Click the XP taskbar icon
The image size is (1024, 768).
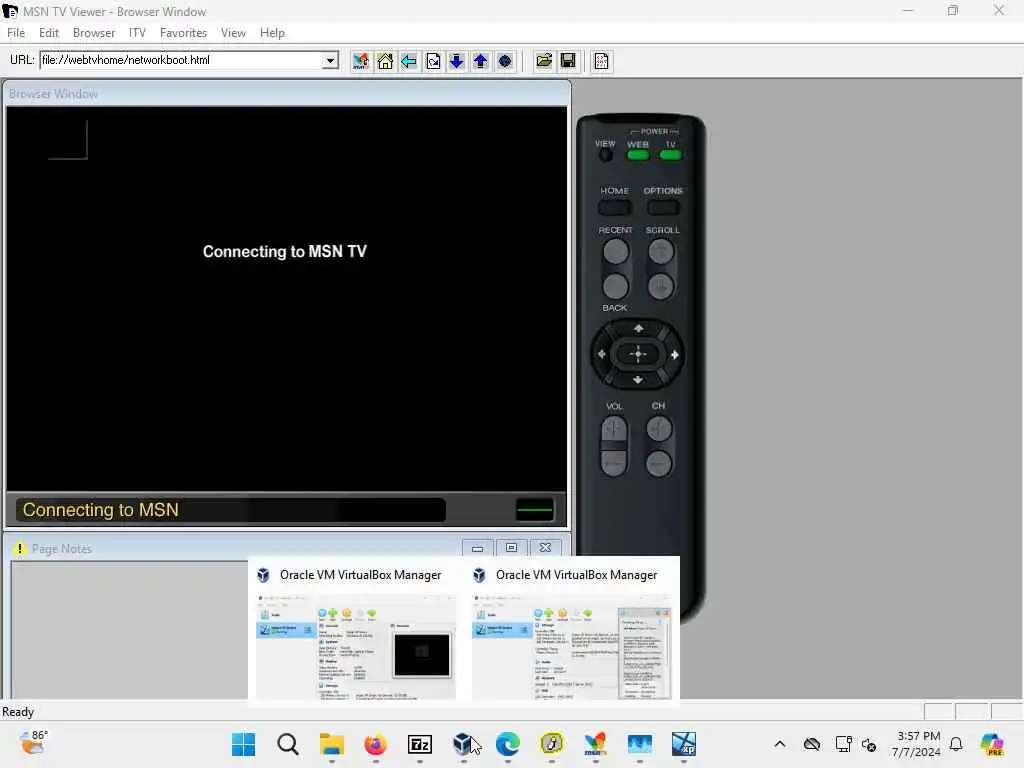click(684, 744)
